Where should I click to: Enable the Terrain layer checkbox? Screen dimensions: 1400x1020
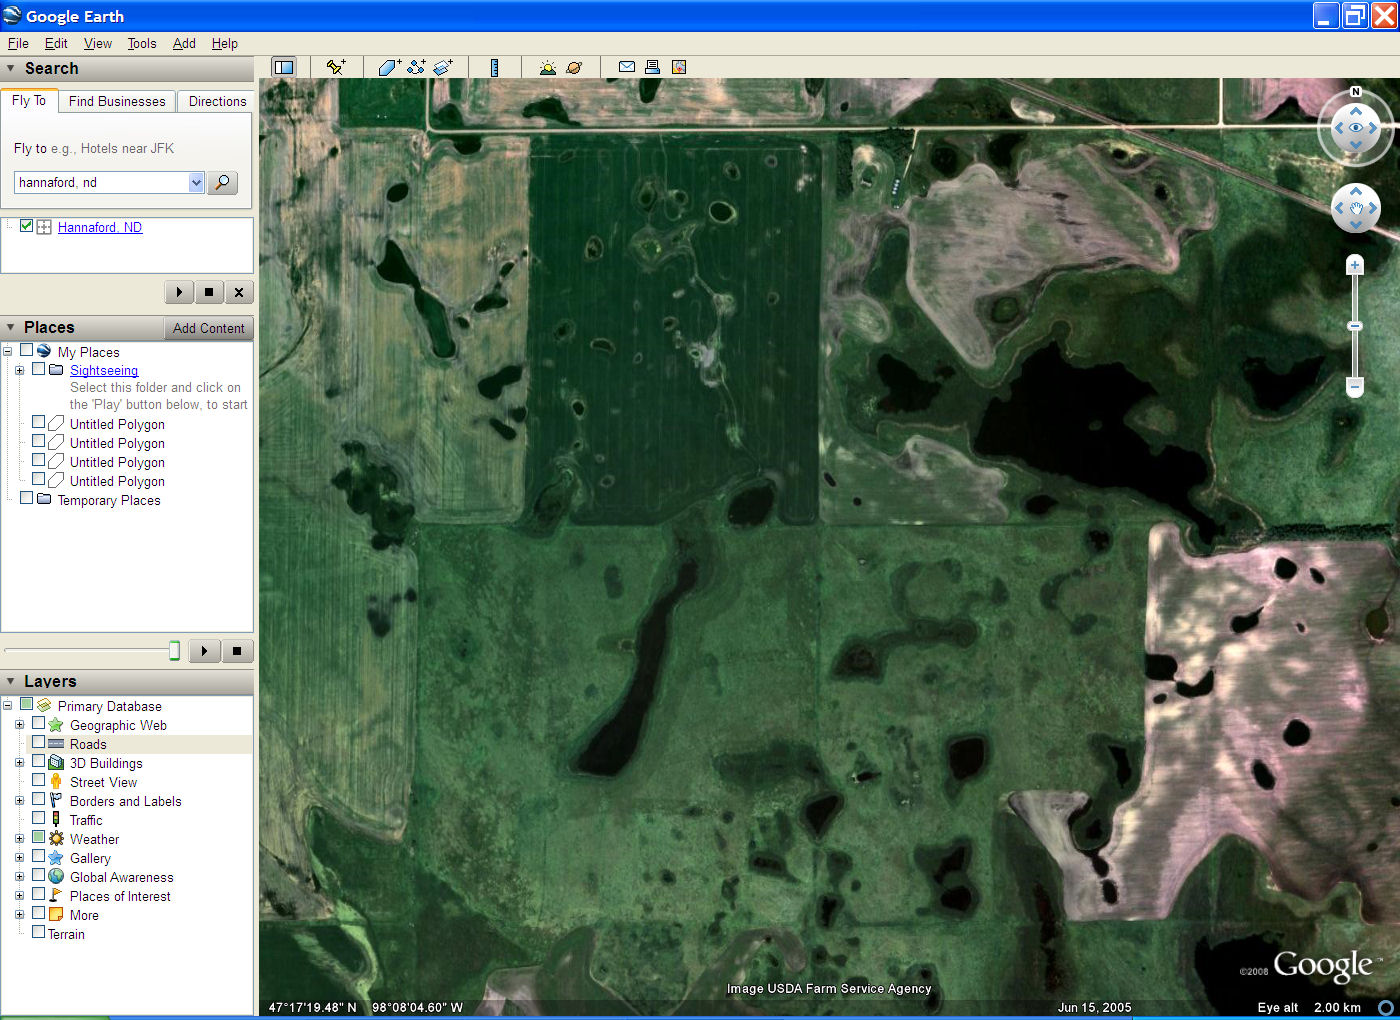38,933
